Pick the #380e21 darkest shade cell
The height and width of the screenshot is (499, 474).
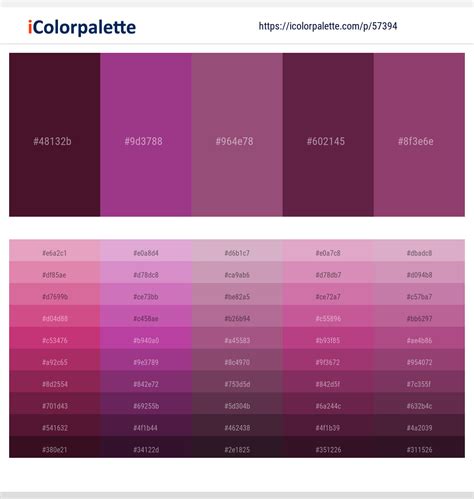(55, 447)
